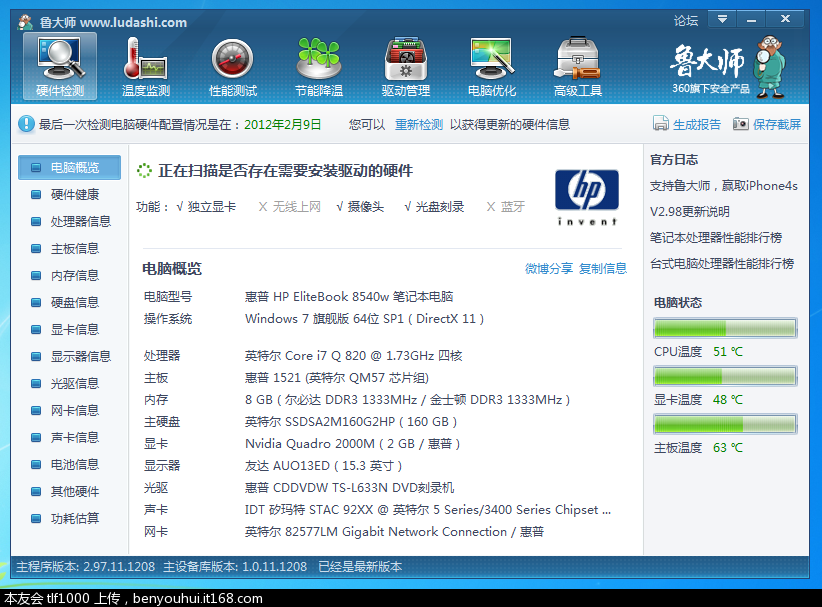
Task: Click the 生成报告 generate report icon
Action: coord(661,124)
